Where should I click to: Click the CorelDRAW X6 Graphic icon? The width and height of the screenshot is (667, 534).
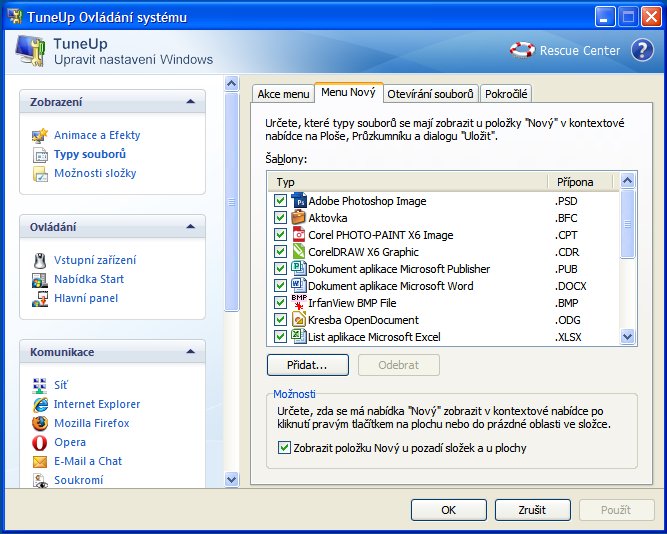point(299,251)
